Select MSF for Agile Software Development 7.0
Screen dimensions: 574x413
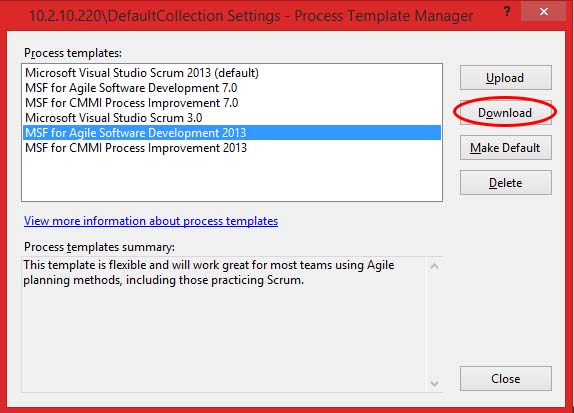tap(131, 88)
